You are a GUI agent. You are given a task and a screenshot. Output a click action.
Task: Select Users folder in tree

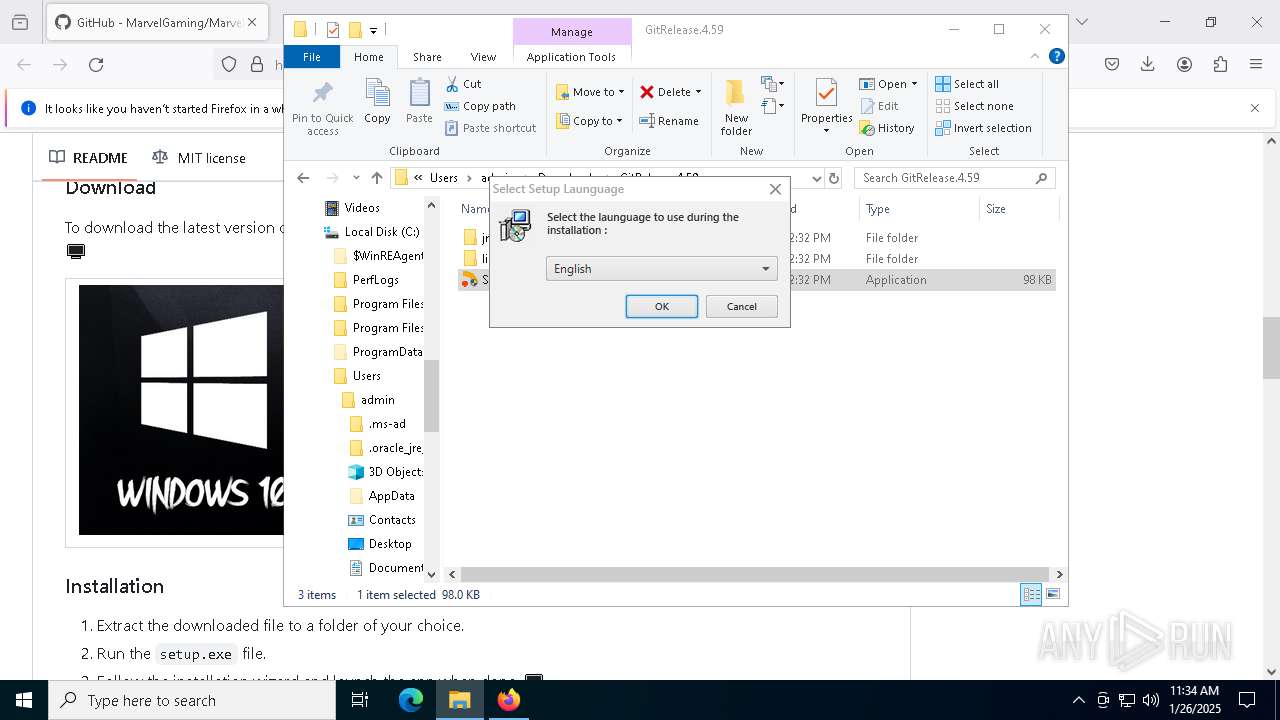366,376
